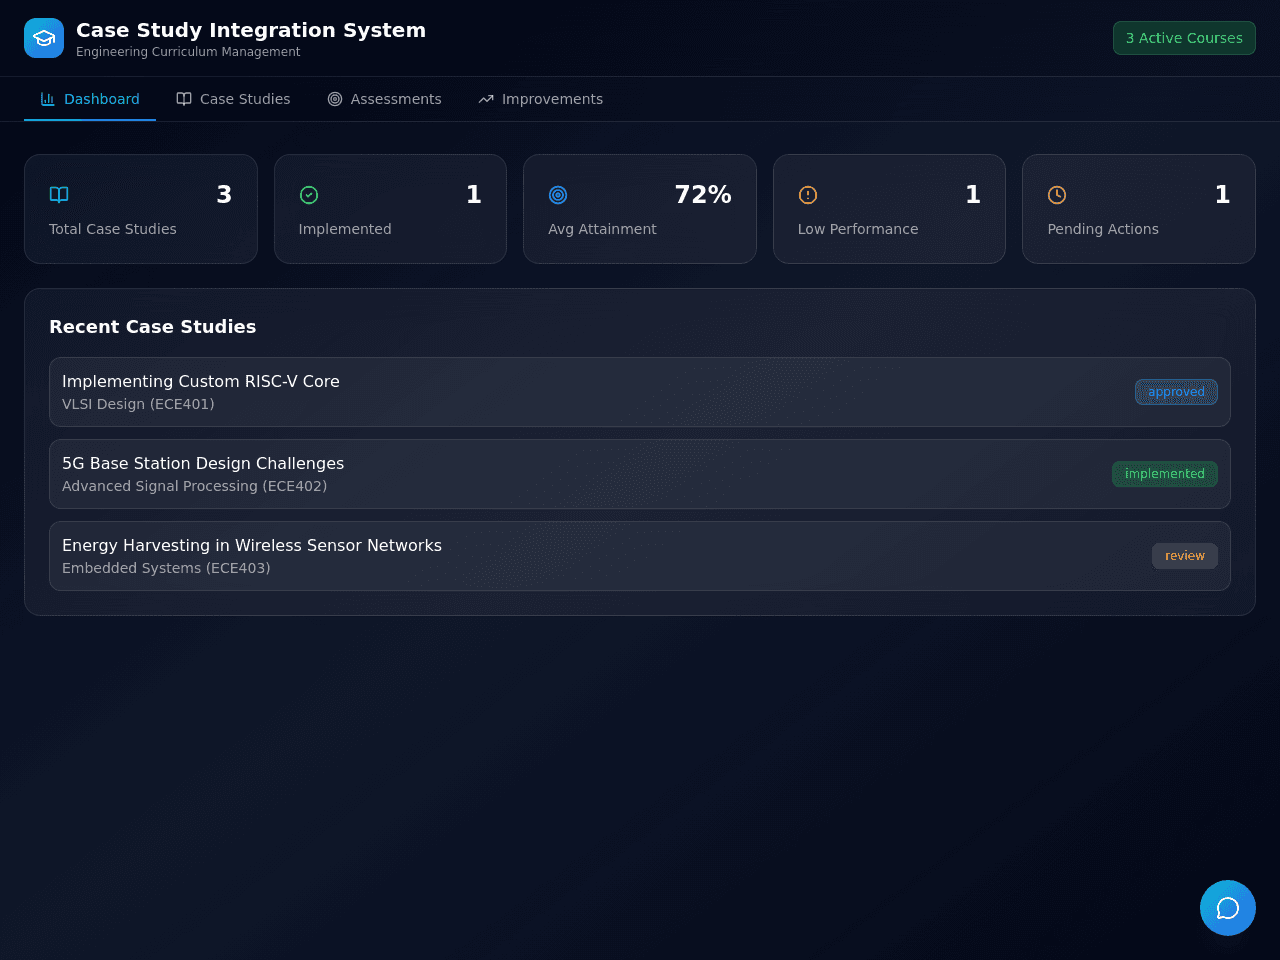This screenshot has width=1280, height=960.
Task: Click the alert icon on Low Performance card
Action: tap(808, 195)
